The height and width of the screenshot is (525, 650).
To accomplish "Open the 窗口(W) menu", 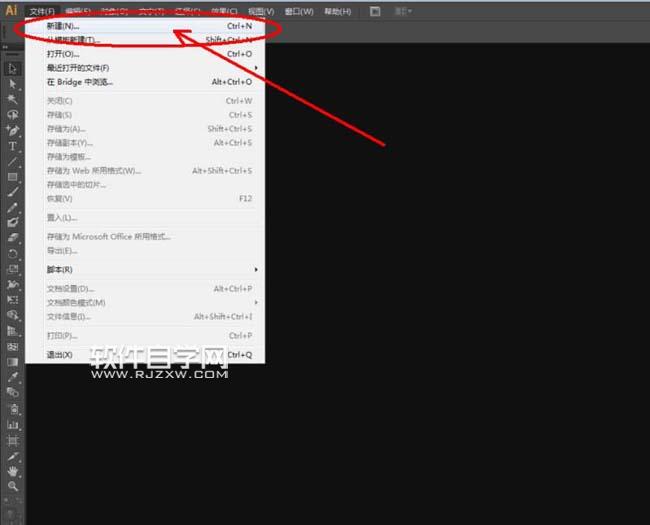I will click(x=299, y=11).
